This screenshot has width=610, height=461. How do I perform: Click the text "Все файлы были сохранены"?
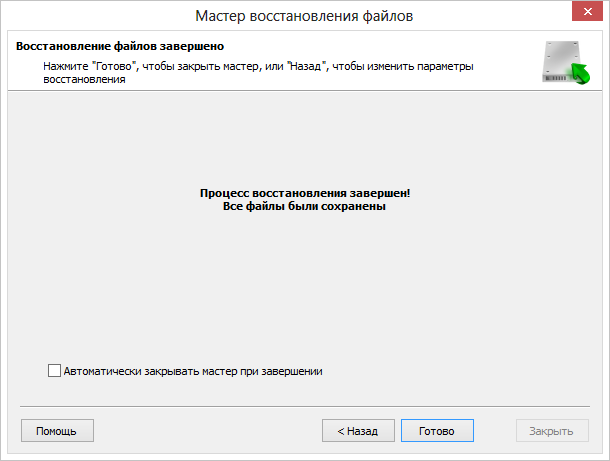[304, 206]
